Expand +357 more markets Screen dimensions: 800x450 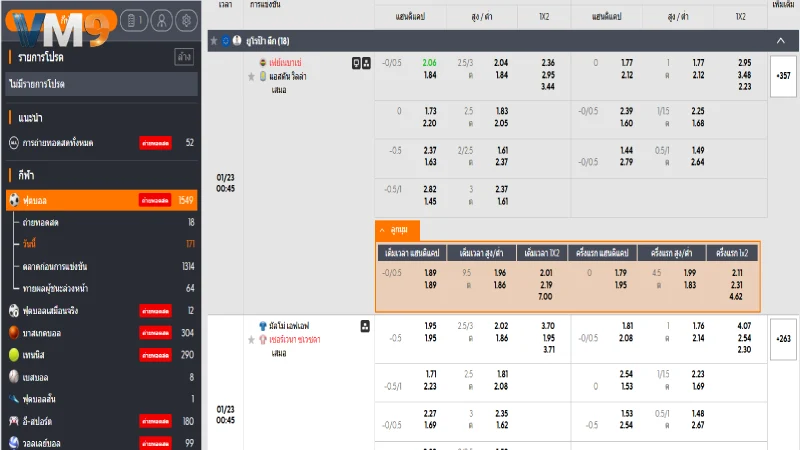coord(783,76)
